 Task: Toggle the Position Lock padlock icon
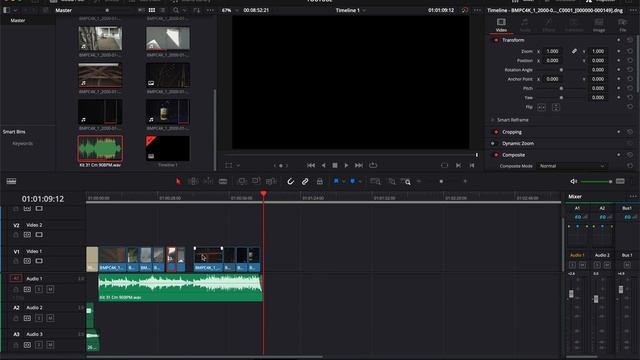point(320,181)
